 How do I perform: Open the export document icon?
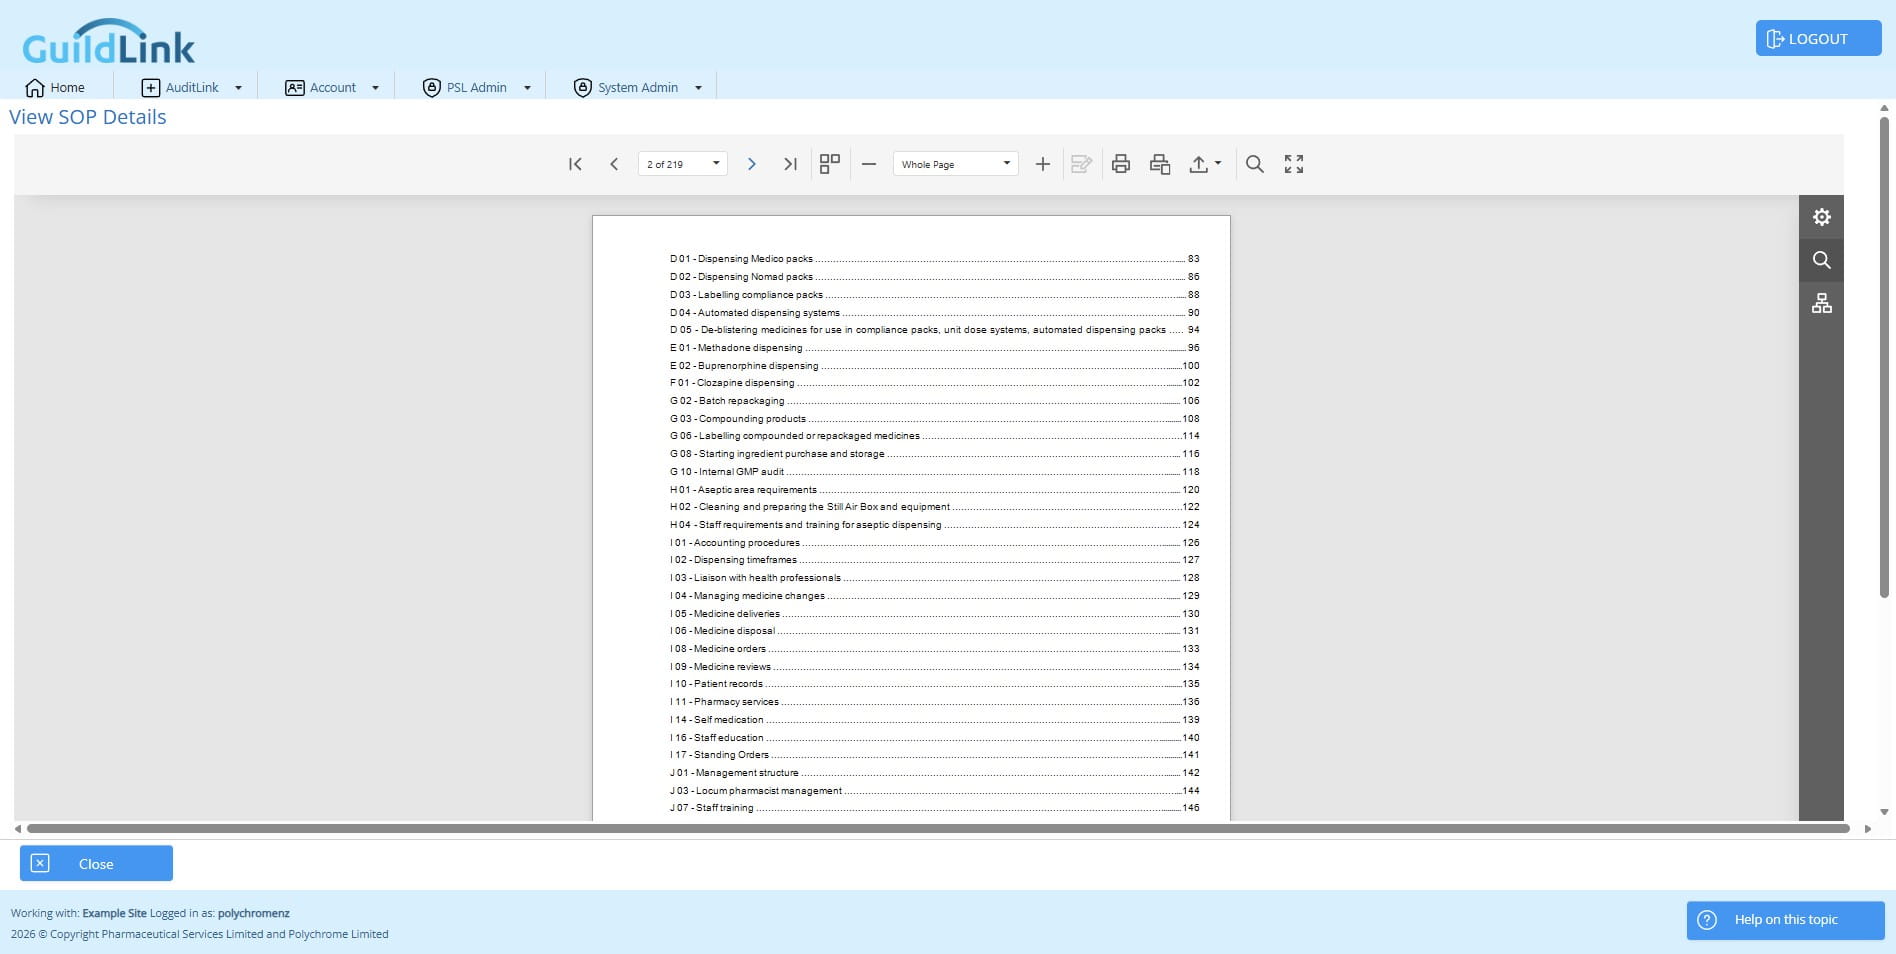pos(1198,164)
